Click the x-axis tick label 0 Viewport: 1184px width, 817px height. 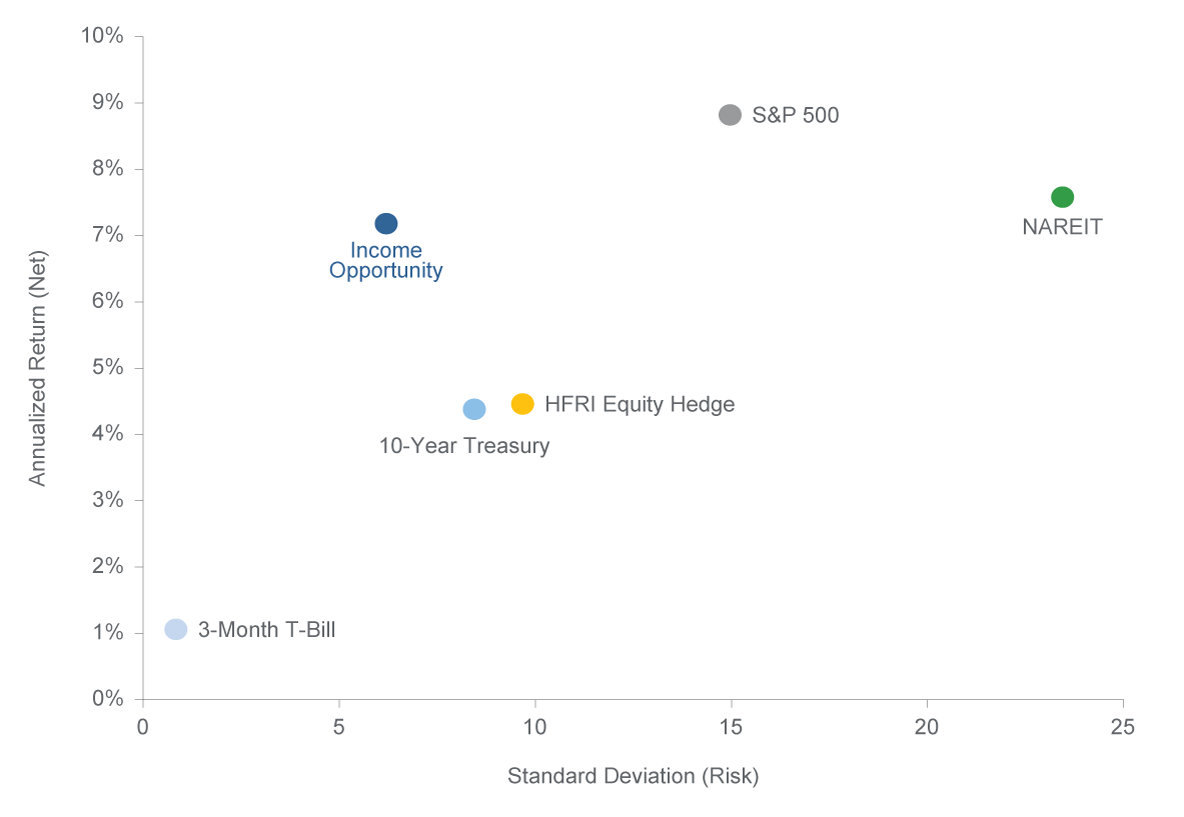pos(143,727)
